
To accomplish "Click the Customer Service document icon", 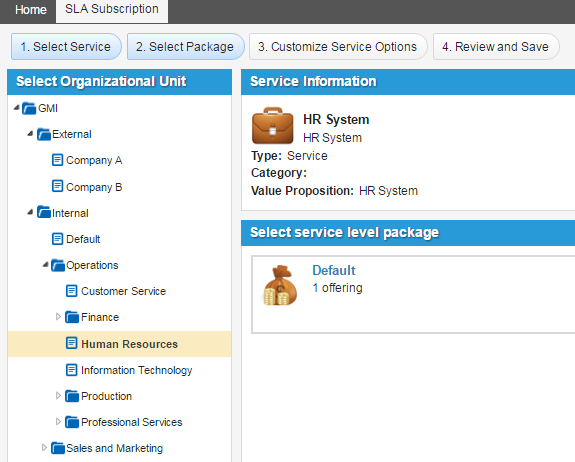I will [72, 291].
